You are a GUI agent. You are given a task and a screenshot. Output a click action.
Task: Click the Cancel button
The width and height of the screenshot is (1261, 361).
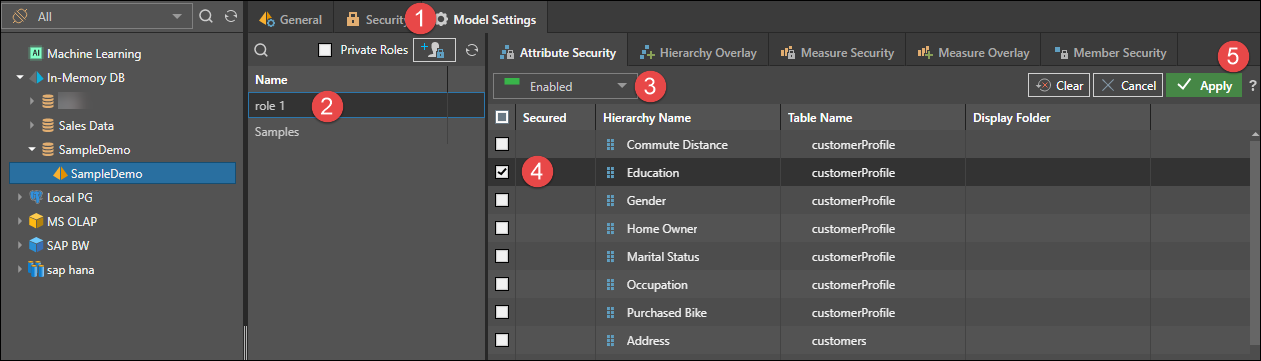pos(1127,86)
